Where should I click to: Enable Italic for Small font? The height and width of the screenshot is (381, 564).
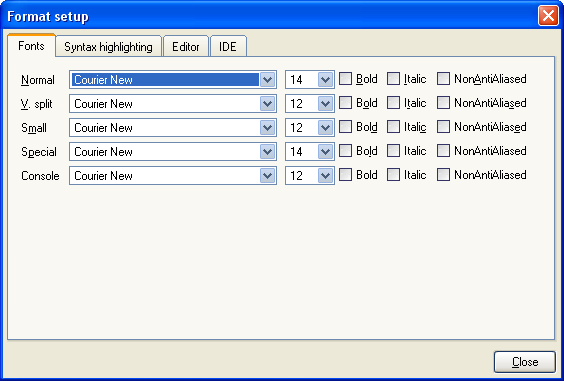[393, 127]
